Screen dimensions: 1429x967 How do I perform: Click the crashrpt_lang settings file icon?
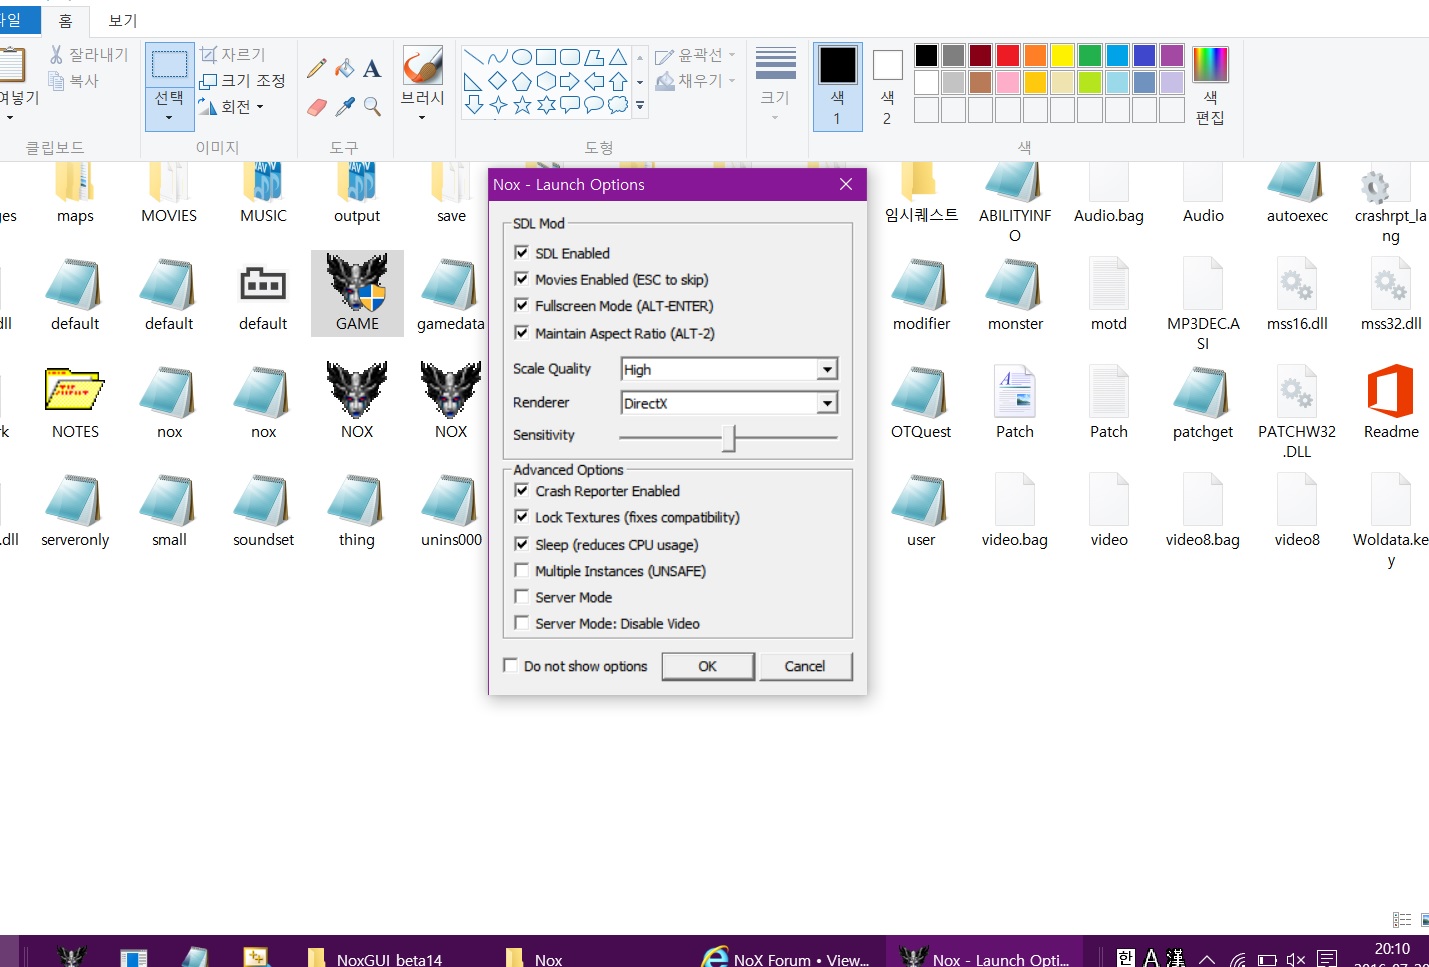pyautogui.click(x=1390, y=204)
